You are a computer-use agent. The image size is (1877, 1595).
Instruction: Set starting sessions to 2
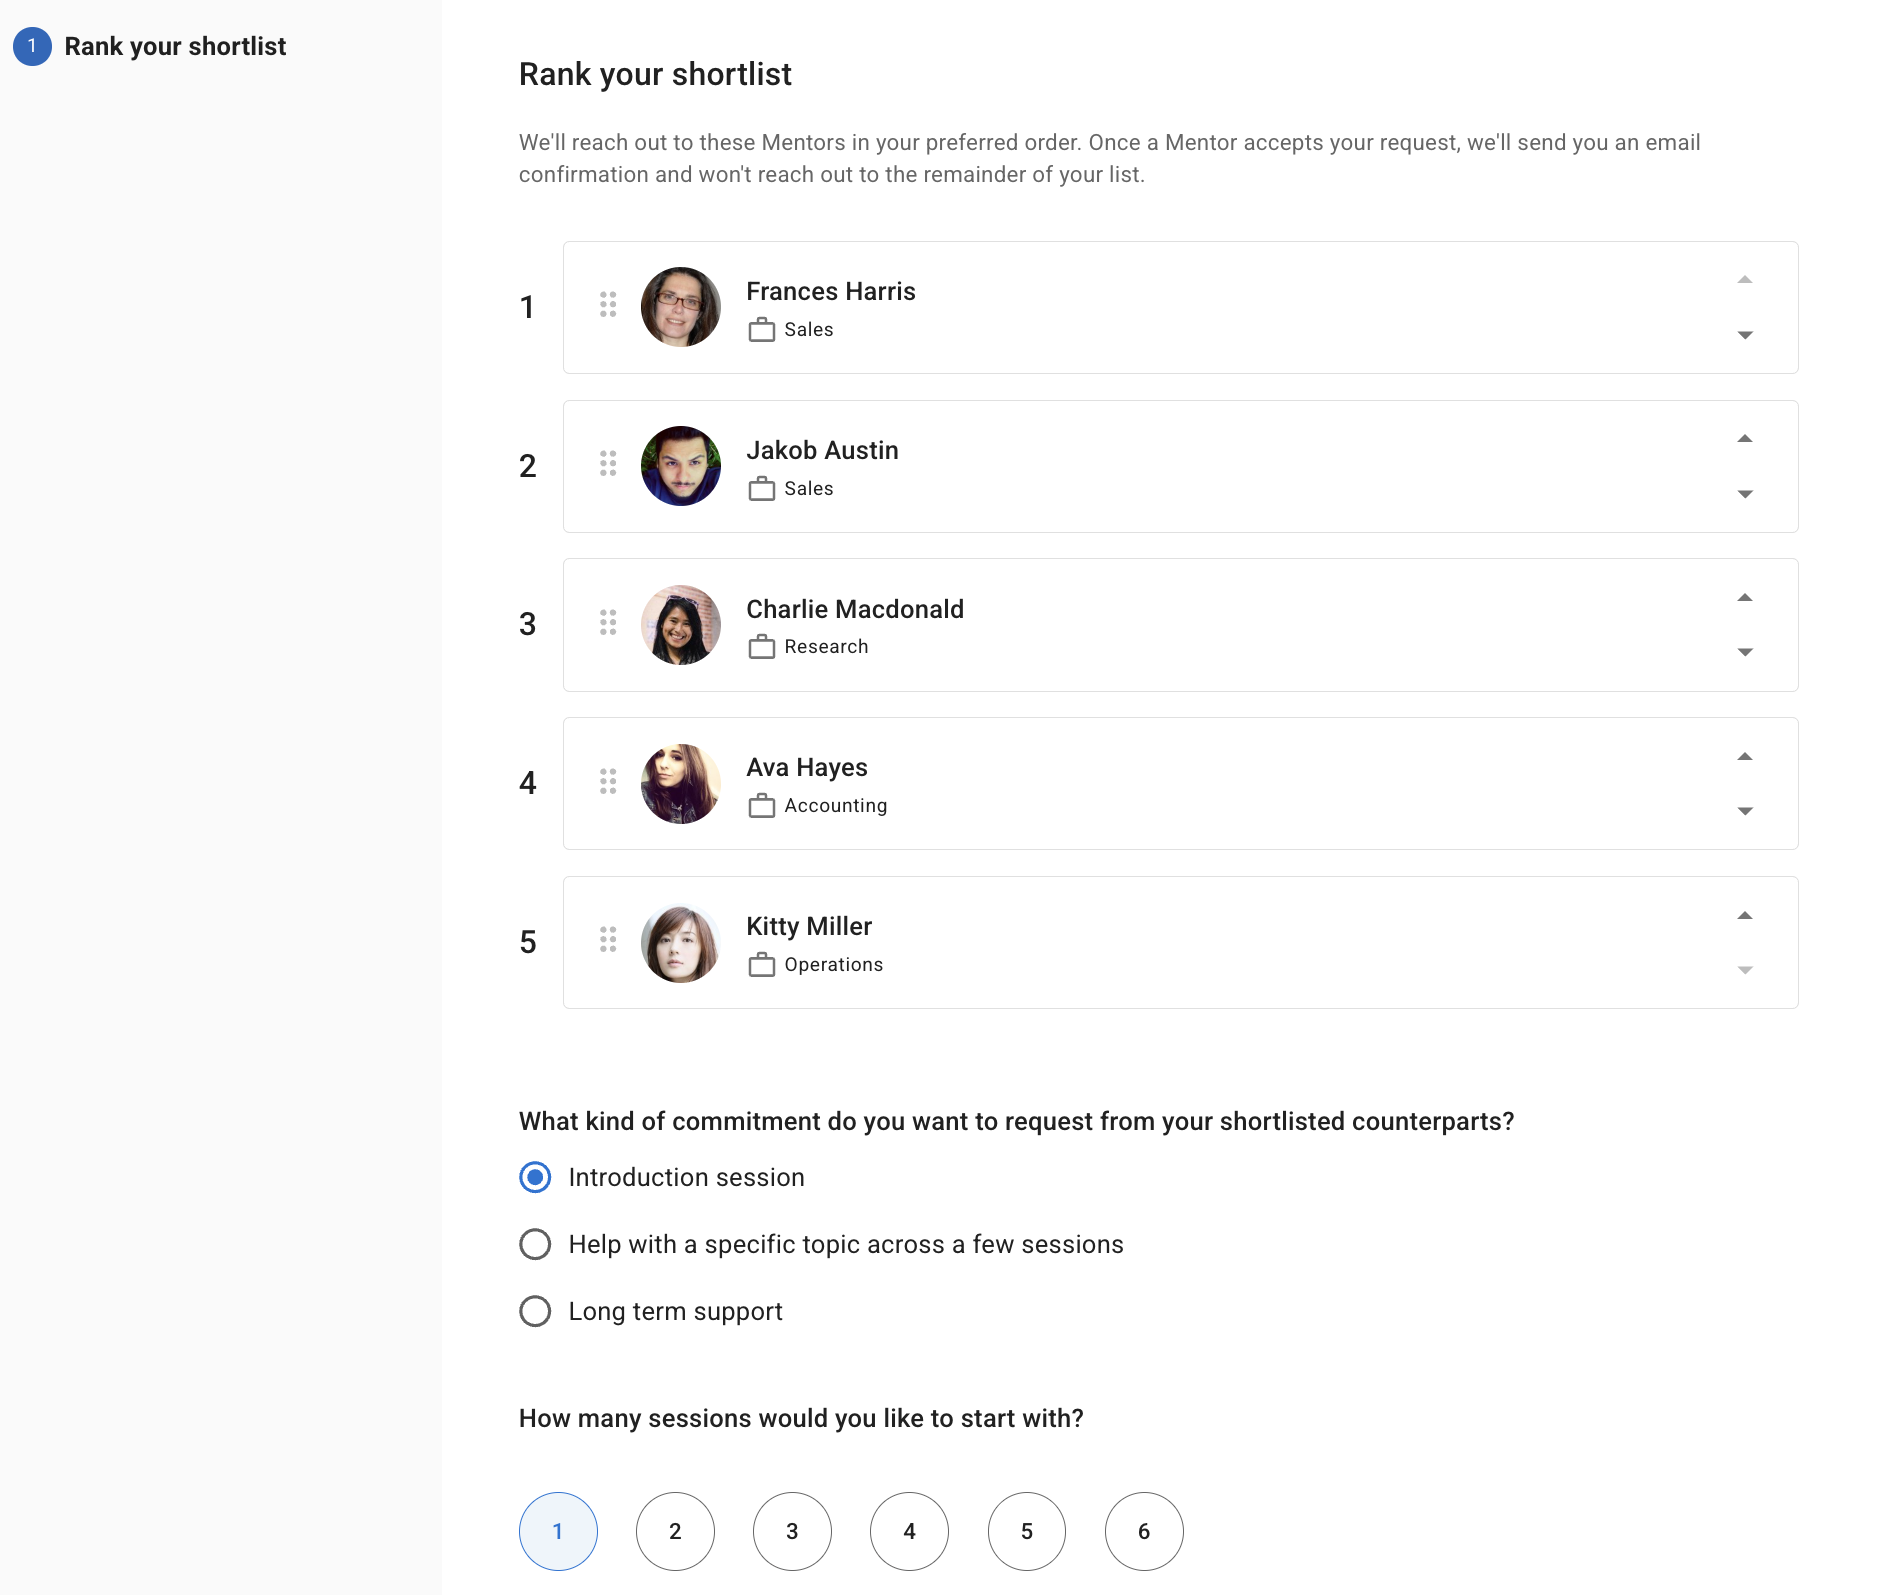tap(675, 1532)
